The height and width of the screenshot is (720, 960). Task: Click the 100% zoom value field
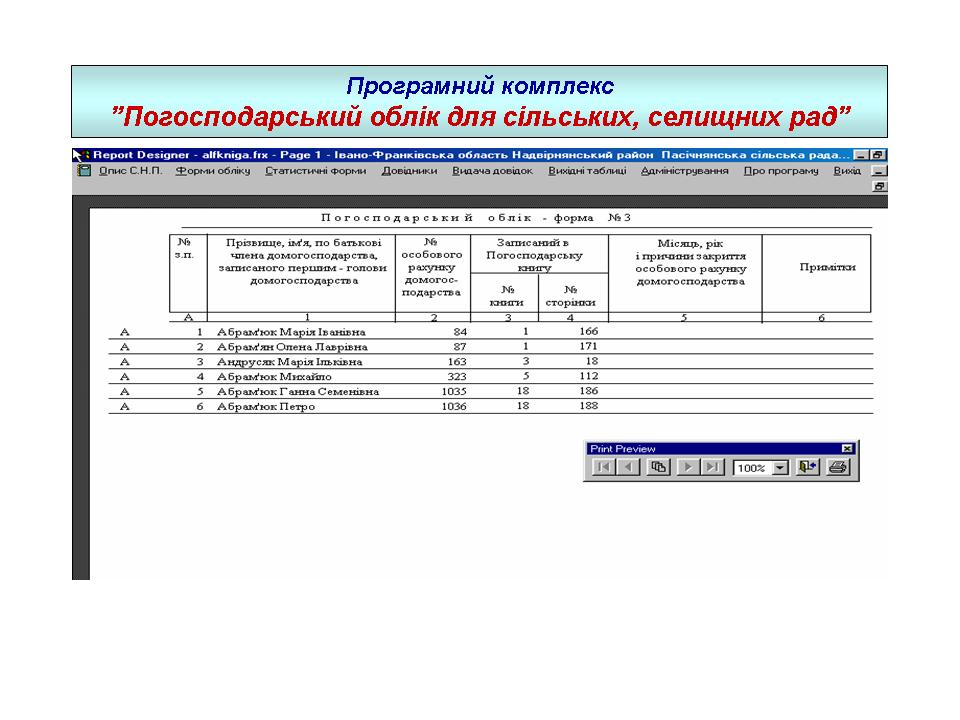coord(752,468)
